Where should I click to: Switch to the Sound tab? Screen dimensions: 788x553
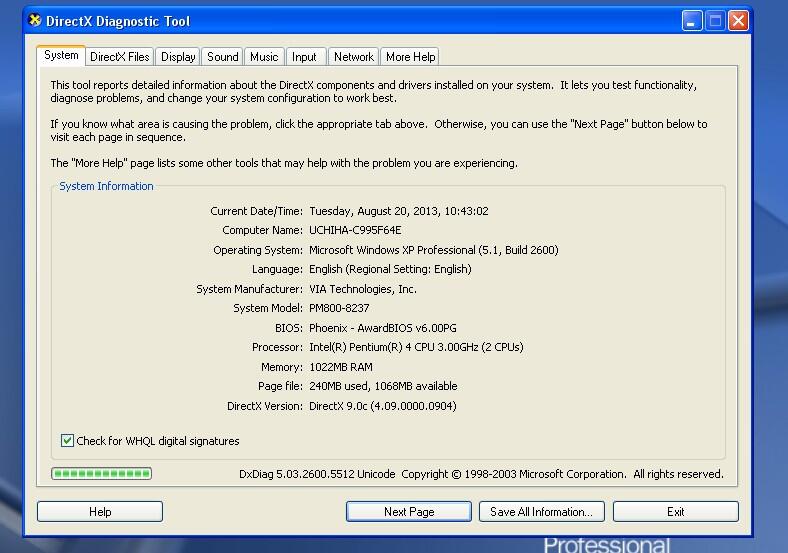(x=223, y=57)
